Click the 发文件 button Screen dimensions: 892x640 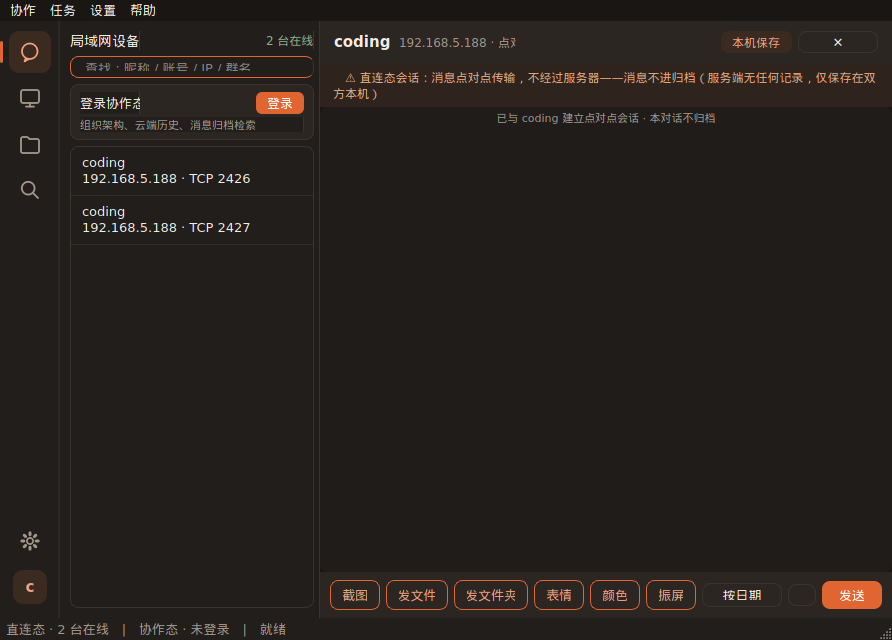tap(417, 595)
